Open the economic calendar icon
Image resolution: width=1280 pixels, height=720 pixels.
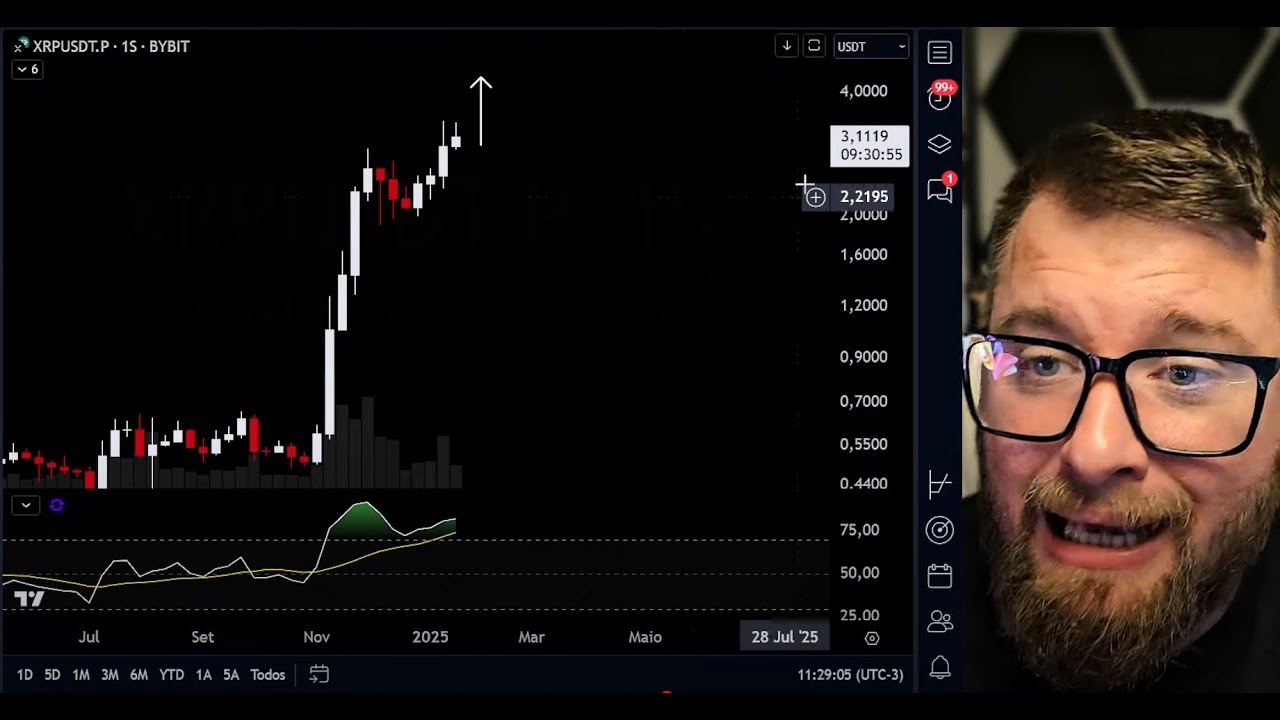(939, 576)
